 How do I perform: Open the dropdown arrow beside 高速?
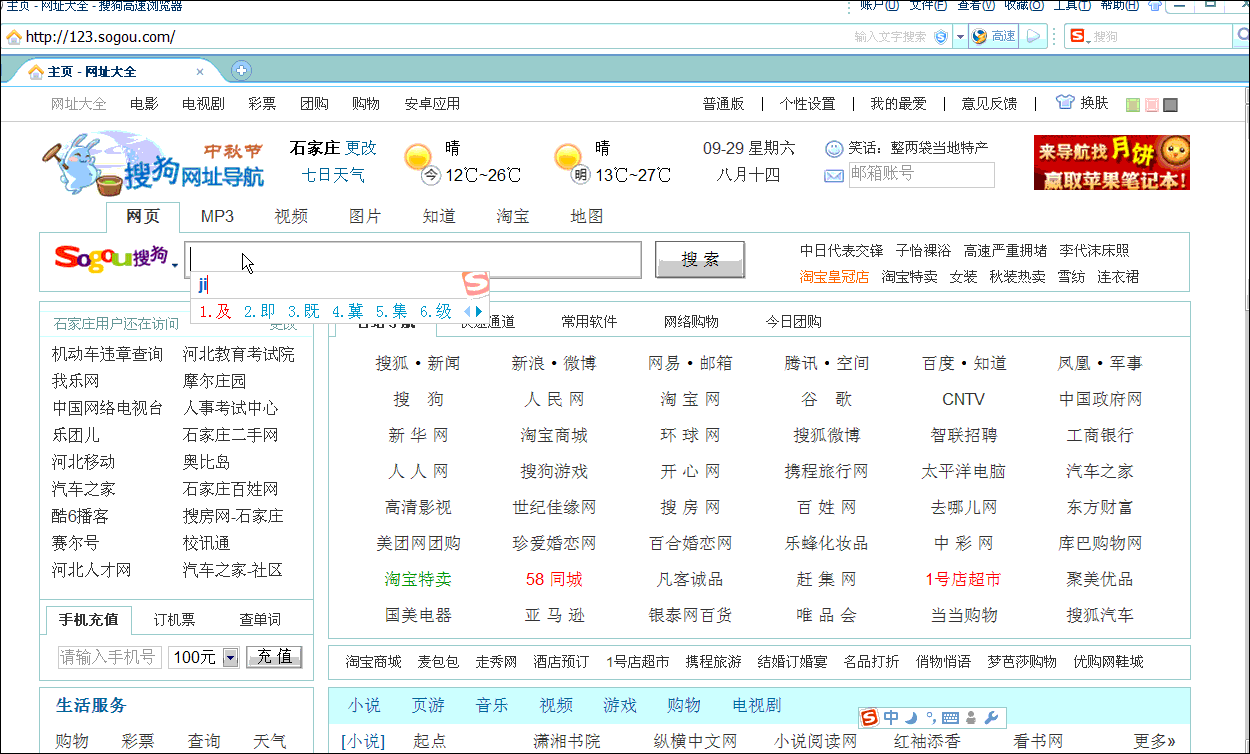click(960, 37)
